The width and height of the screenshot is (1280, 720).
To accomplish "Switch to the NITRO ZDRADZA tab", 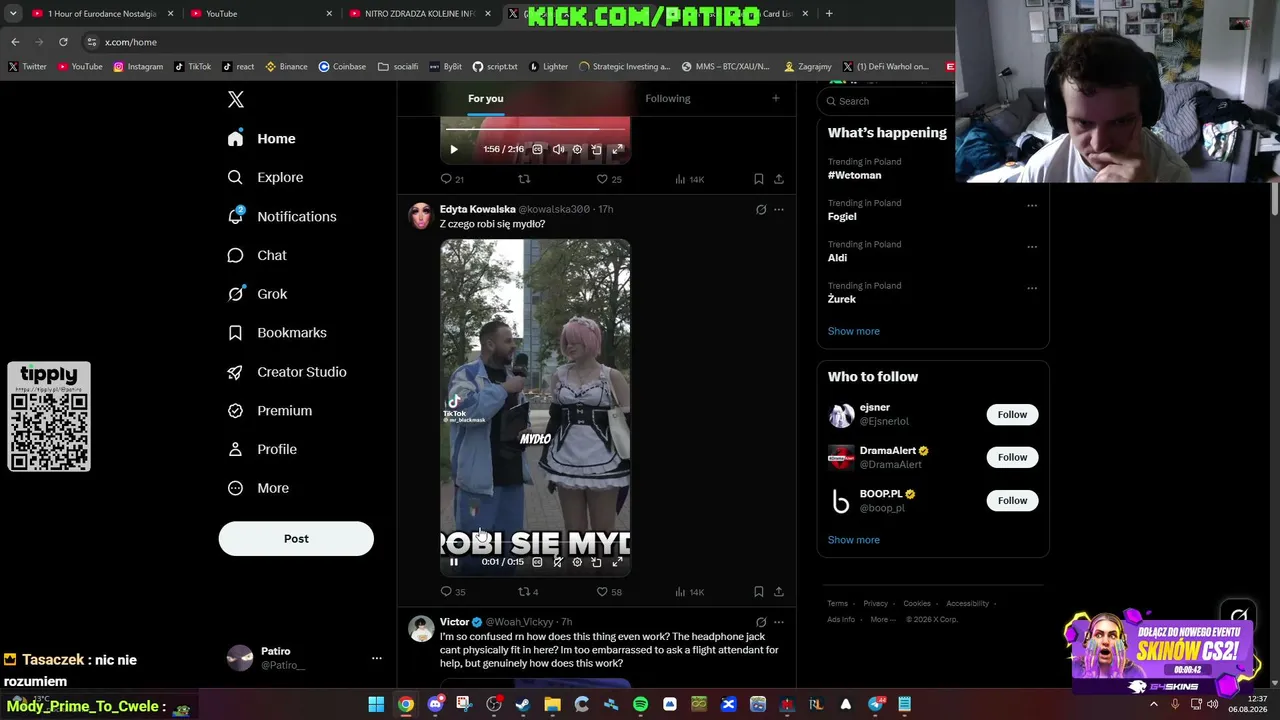I will [x=421, y=14].
